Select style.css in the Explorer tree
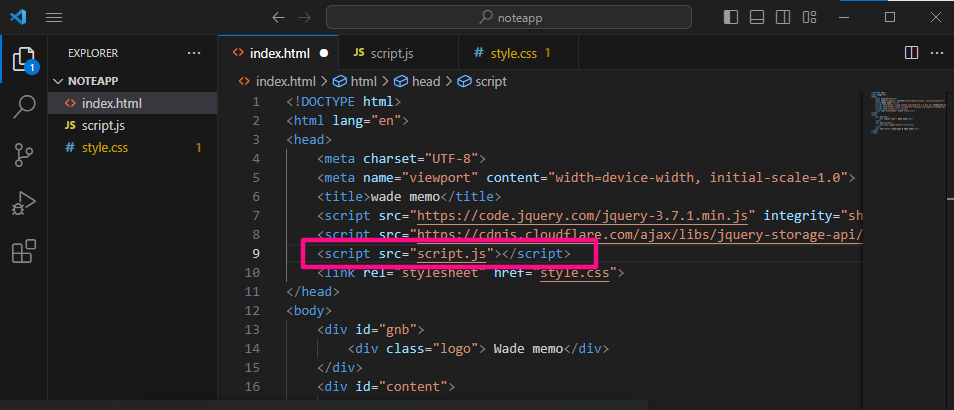This screenshot has width=954, height=410. pos(133,147)
